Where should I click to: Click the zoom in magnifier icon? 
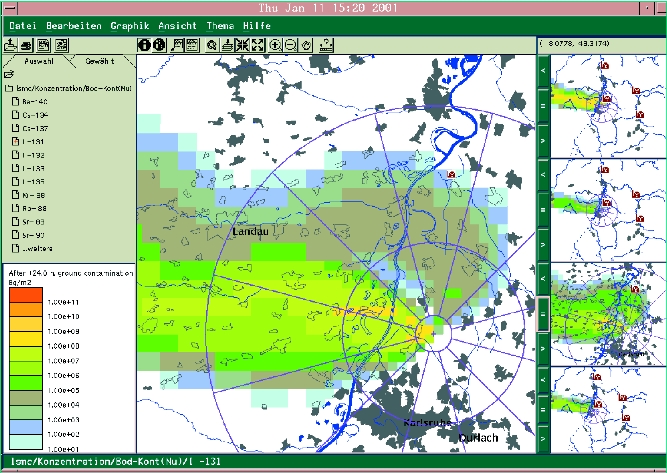click(x=275, y=45)
